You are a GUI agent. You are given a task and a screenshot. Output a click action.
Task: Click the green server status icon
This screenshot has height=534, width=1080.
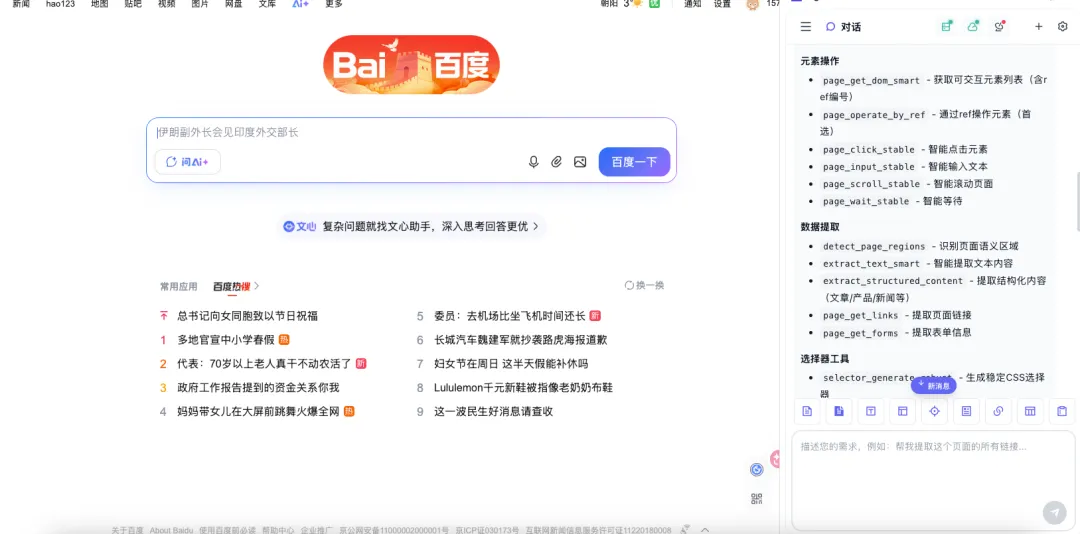click(x=947, y=26)
